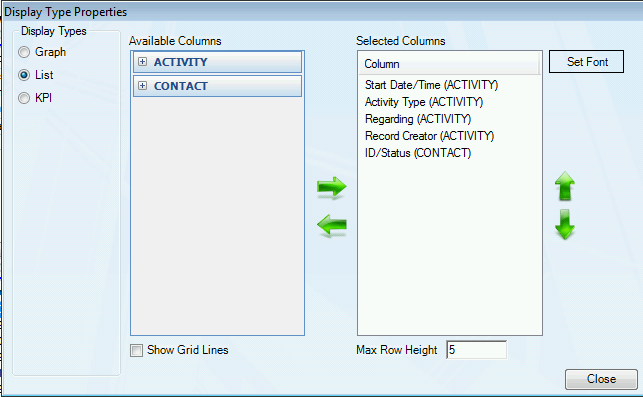Select the Graph display type
The width and height of the screenshot is (643, 397).
pos(24,52)
